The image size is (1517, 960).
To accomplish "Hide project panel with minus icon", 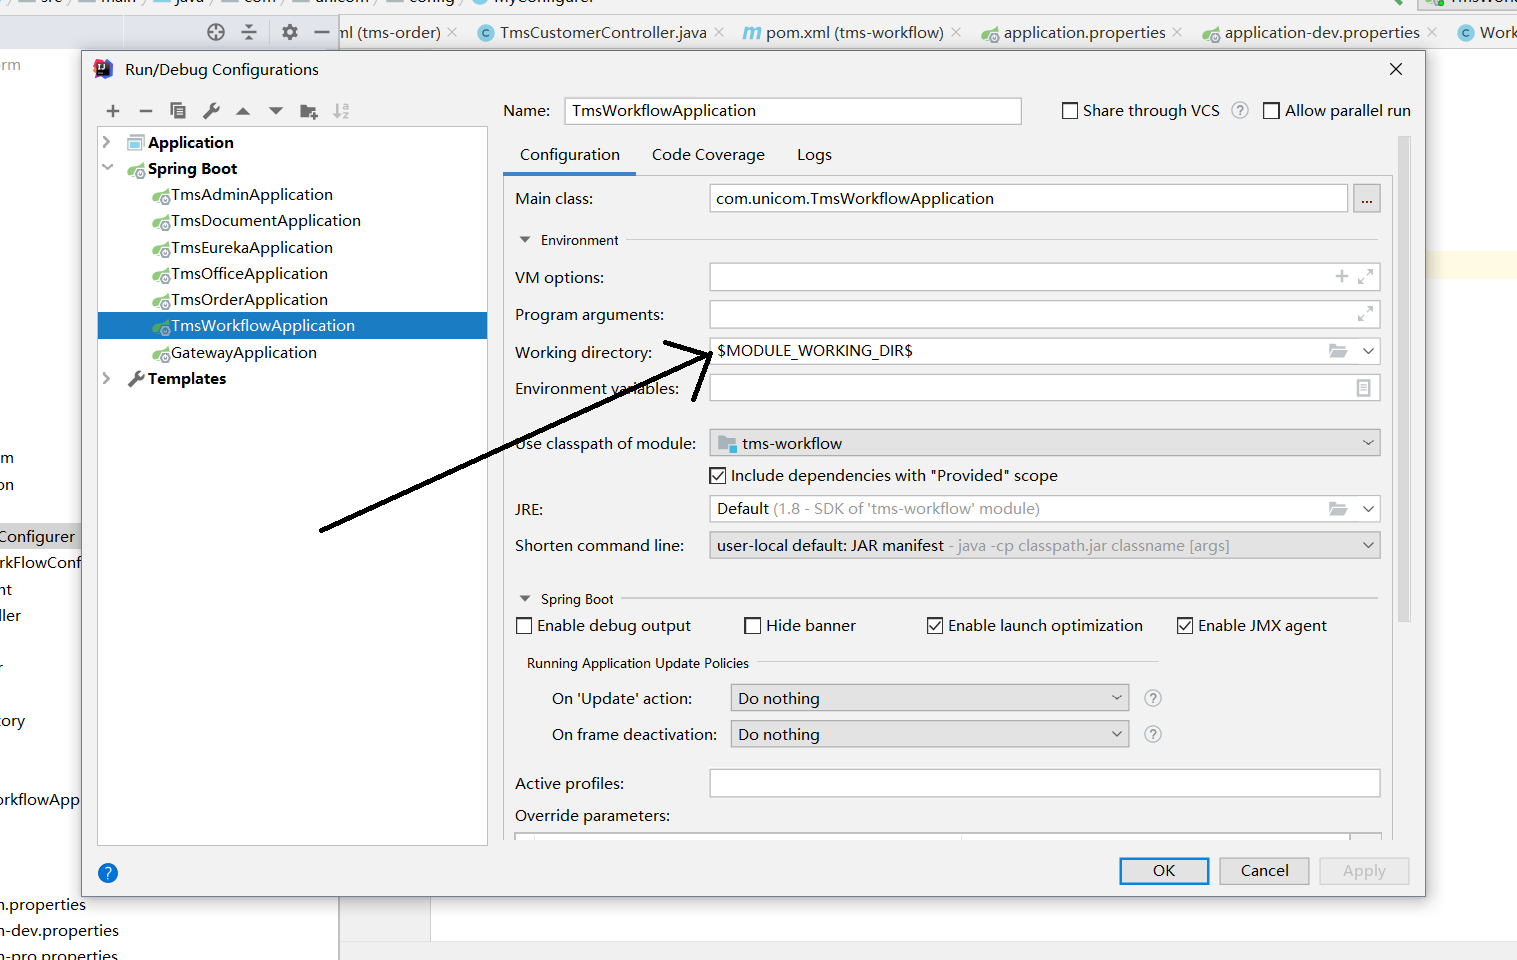I will click(x=322, y=32).
